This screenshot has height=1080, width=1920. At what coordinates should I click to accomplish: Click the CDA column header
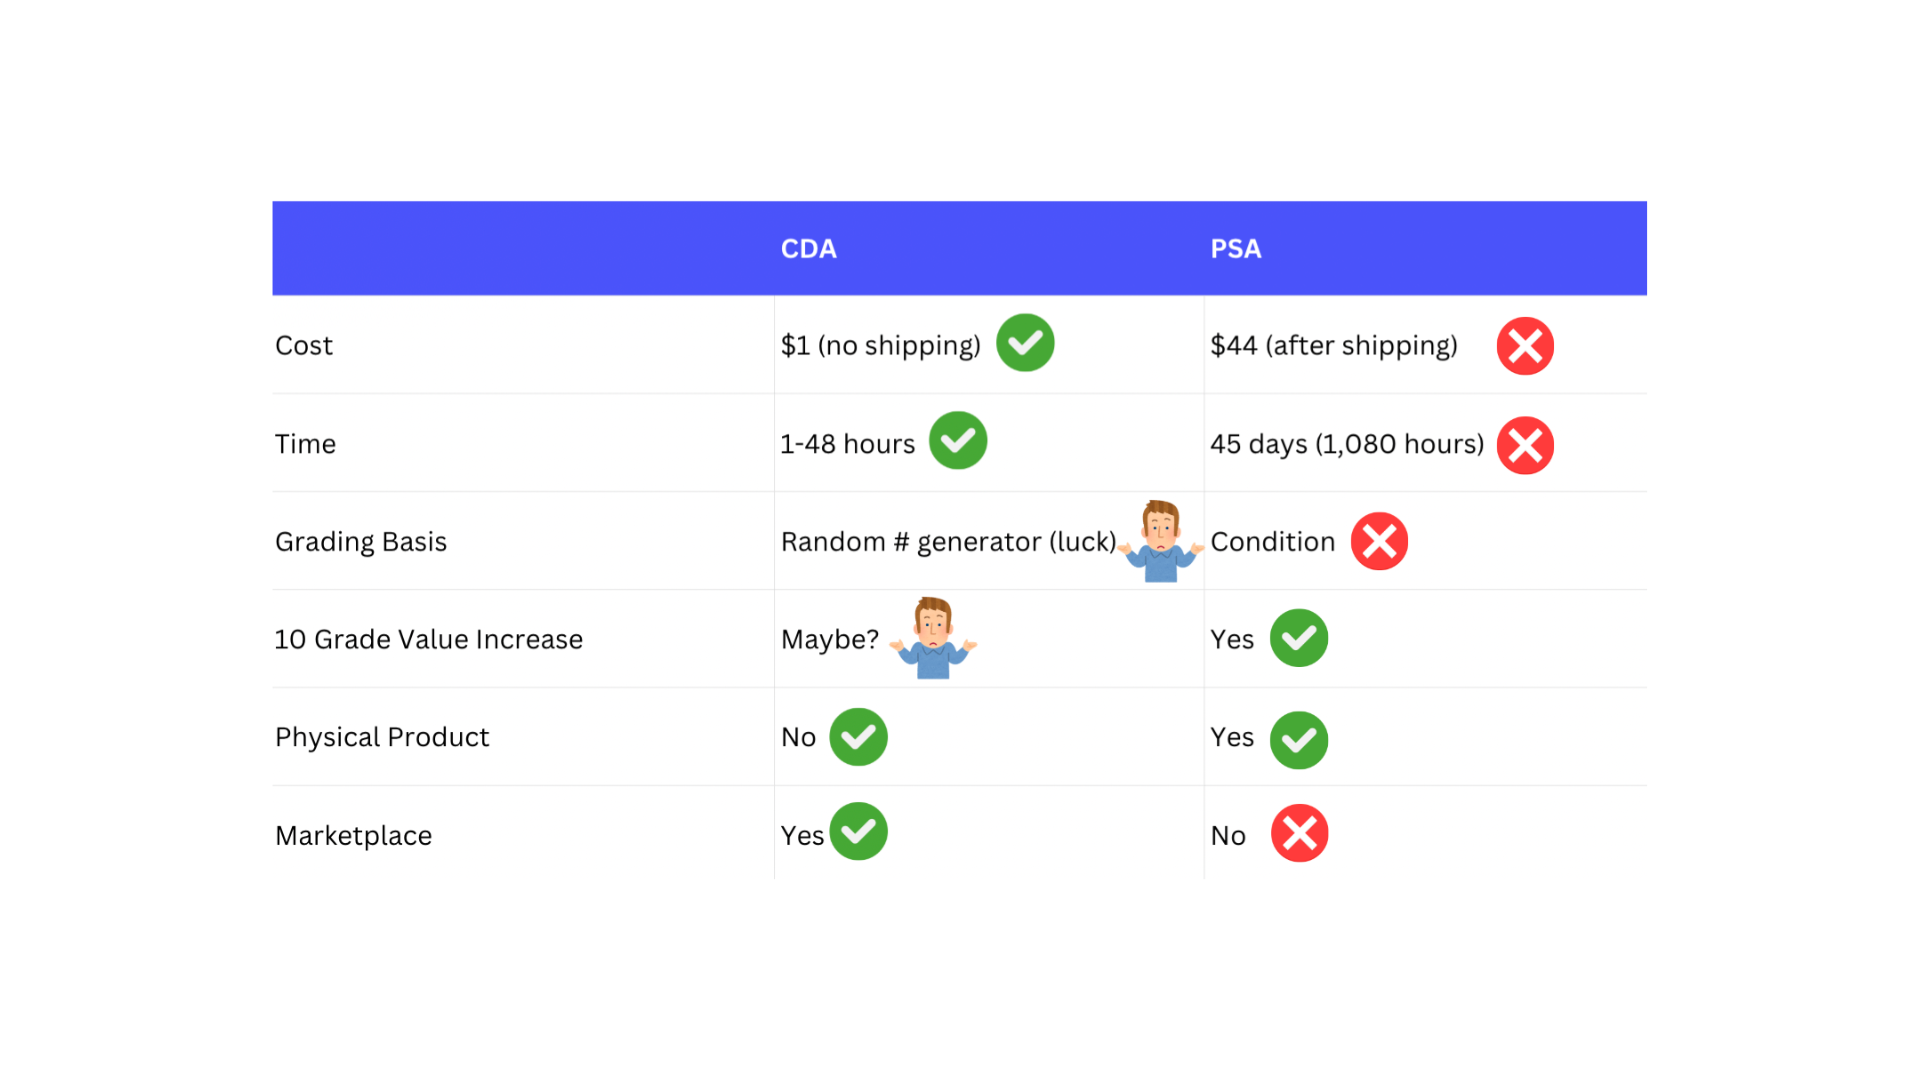coord(809,249)
